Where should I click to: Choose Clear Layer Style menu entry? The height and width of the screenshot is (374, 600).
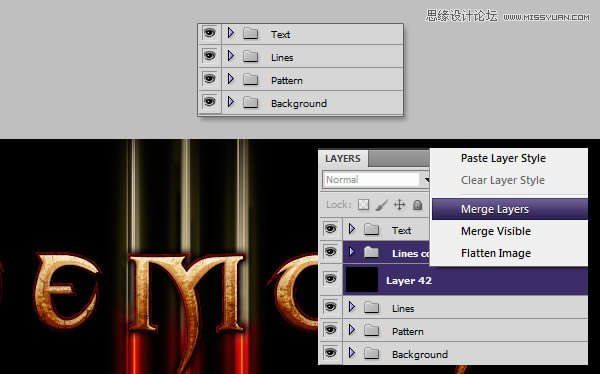point(503,180)
